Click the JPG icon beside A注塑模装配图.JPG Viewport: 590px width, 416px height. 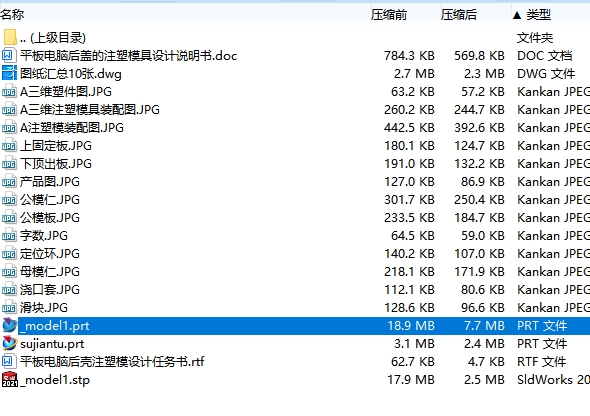pyautogui.click(x=9, y=128)
